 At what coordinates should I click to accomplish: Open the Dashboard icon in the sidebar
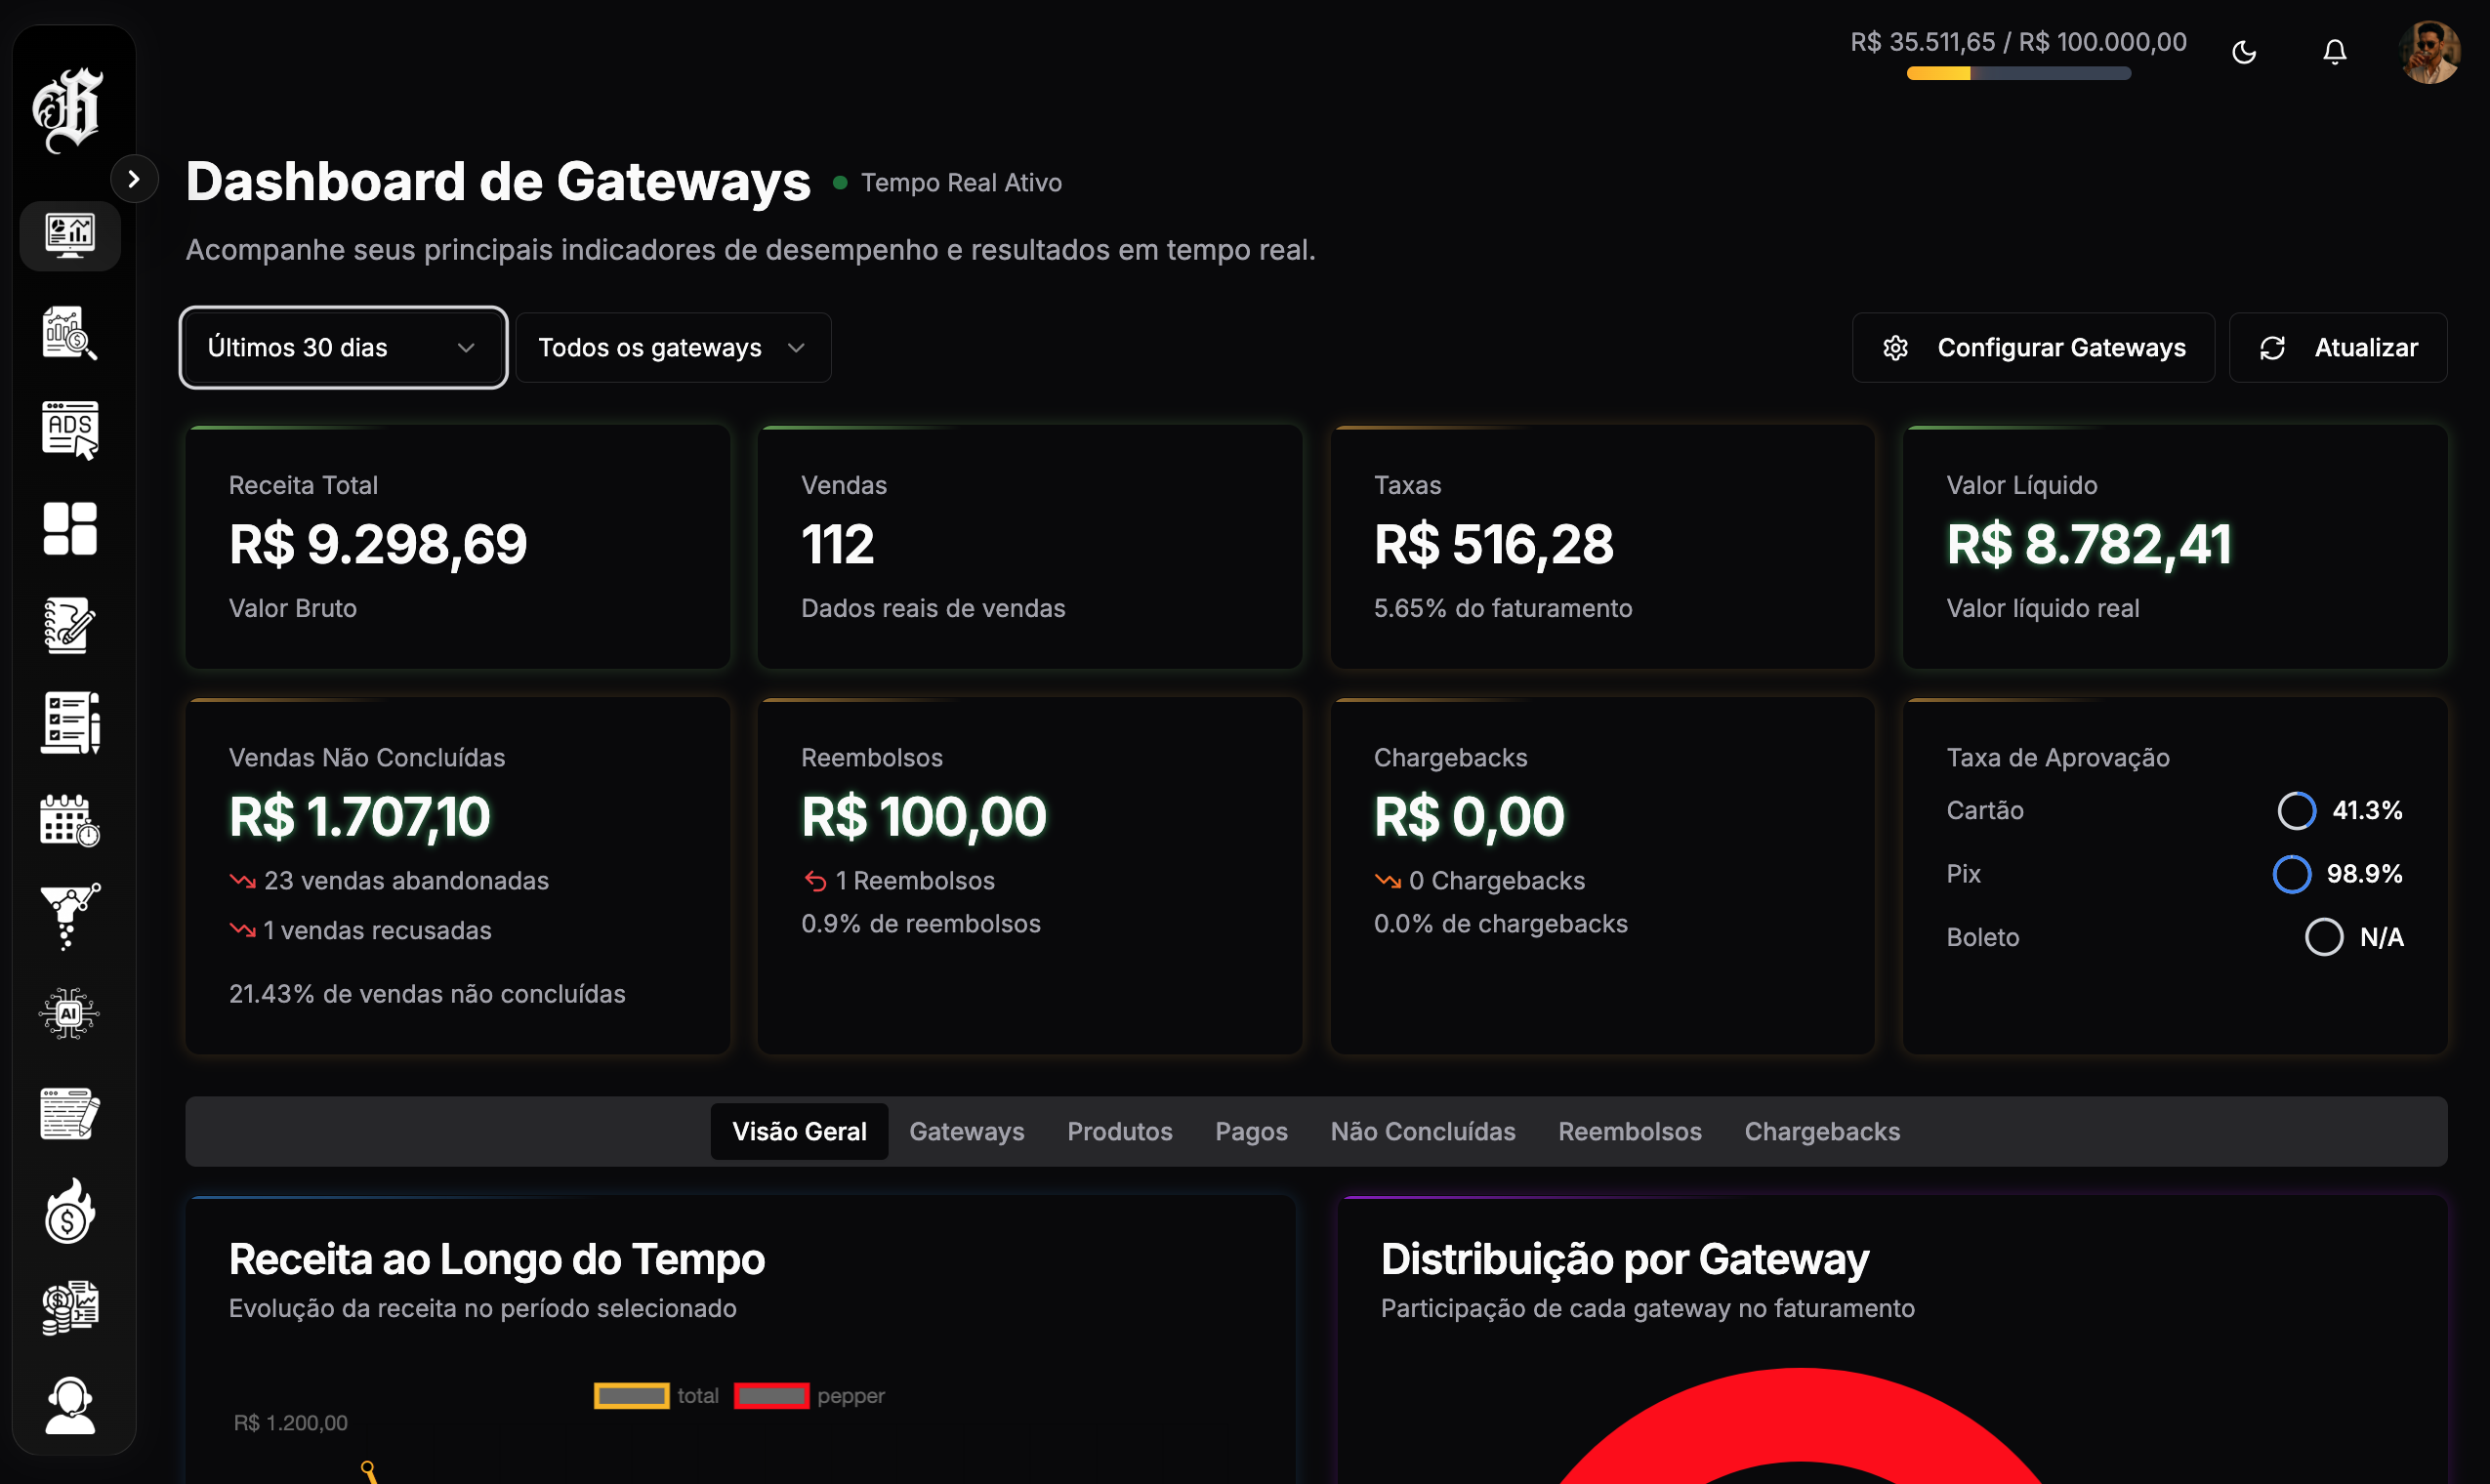tap(70, 236)
